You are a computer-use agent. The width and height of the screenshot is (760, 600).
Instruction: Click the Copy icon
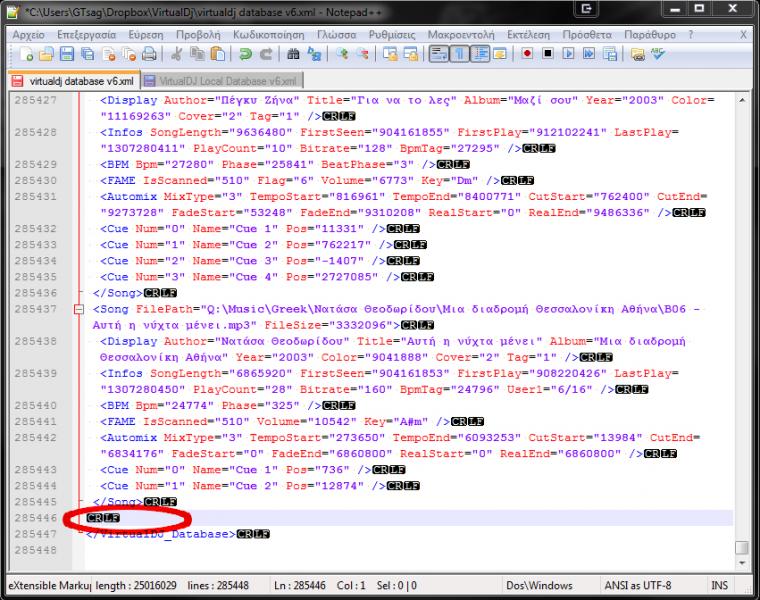197,54
